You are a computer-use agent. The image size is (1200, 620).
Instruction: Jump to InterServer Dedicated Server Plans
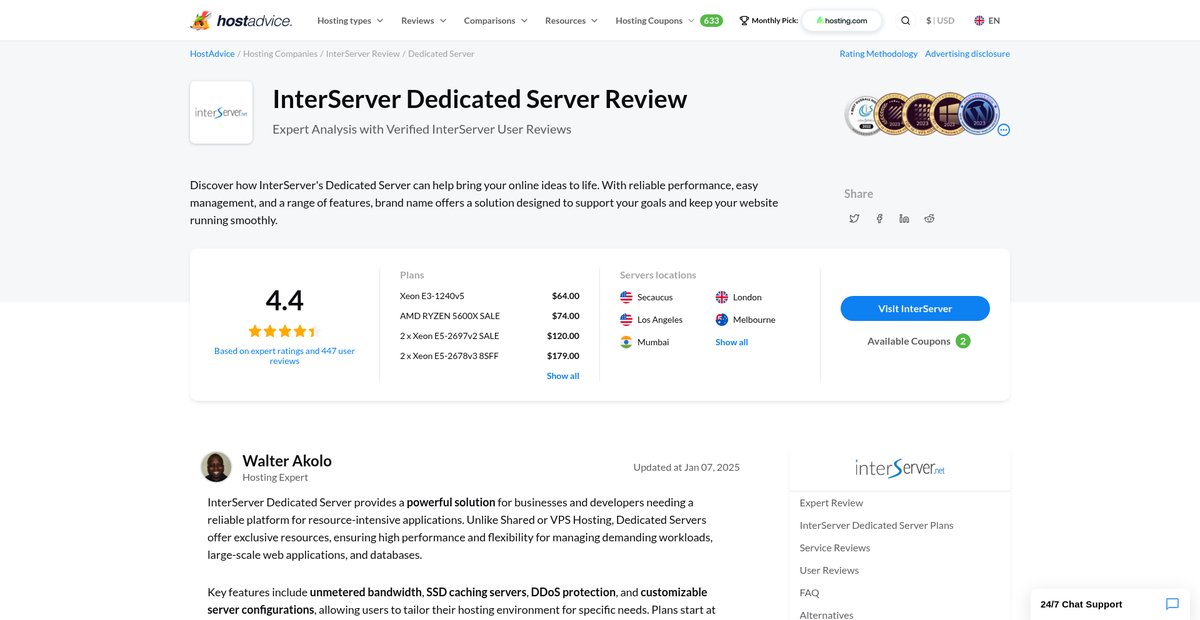(x=876, y=525)
